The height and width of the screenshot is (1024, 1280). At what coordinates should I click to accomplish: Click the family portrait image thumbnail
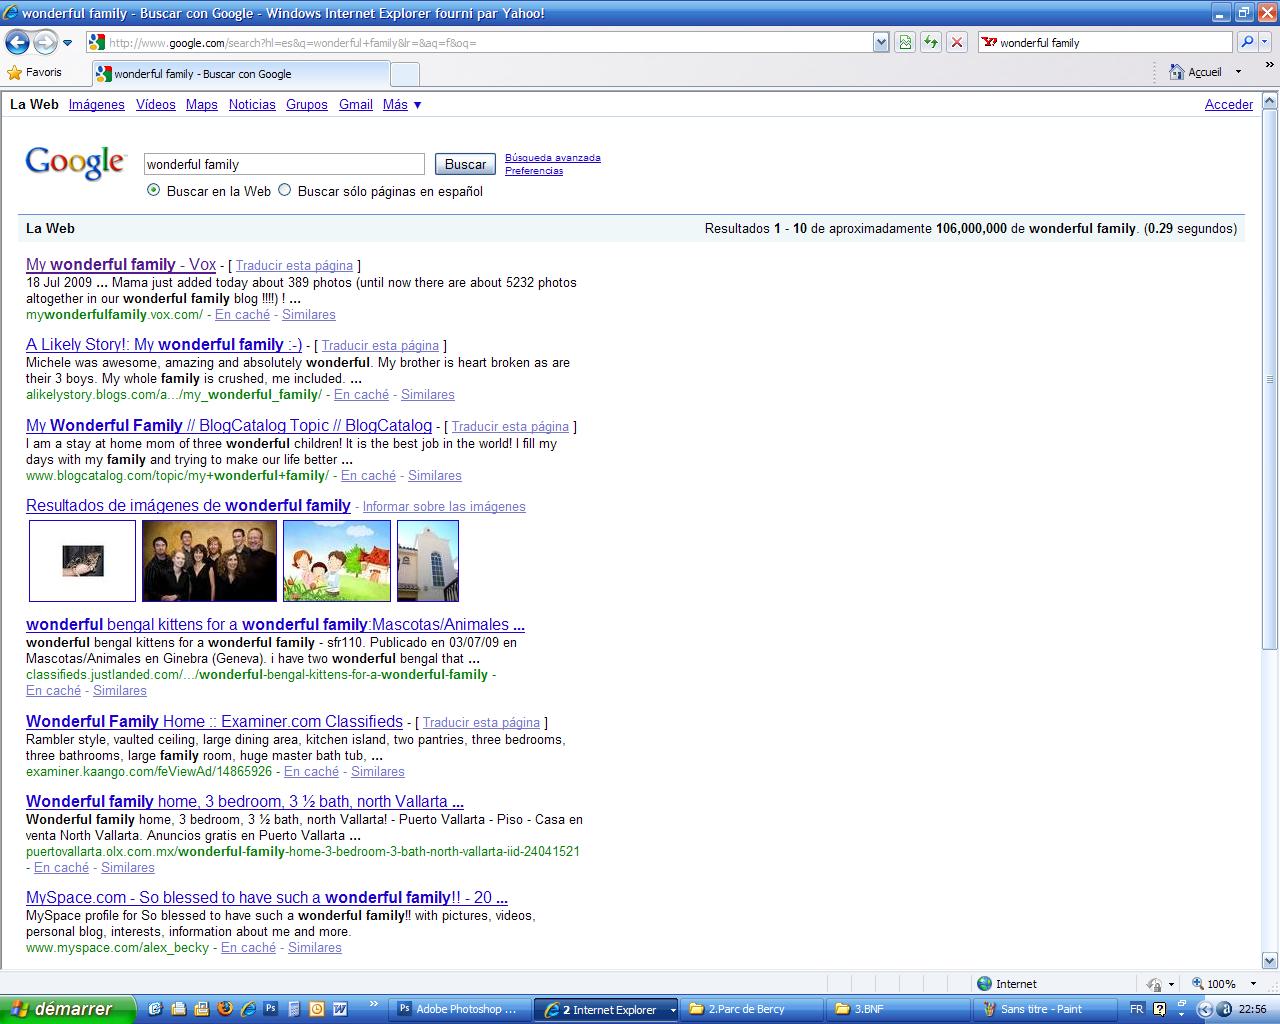tap(209, 561)
